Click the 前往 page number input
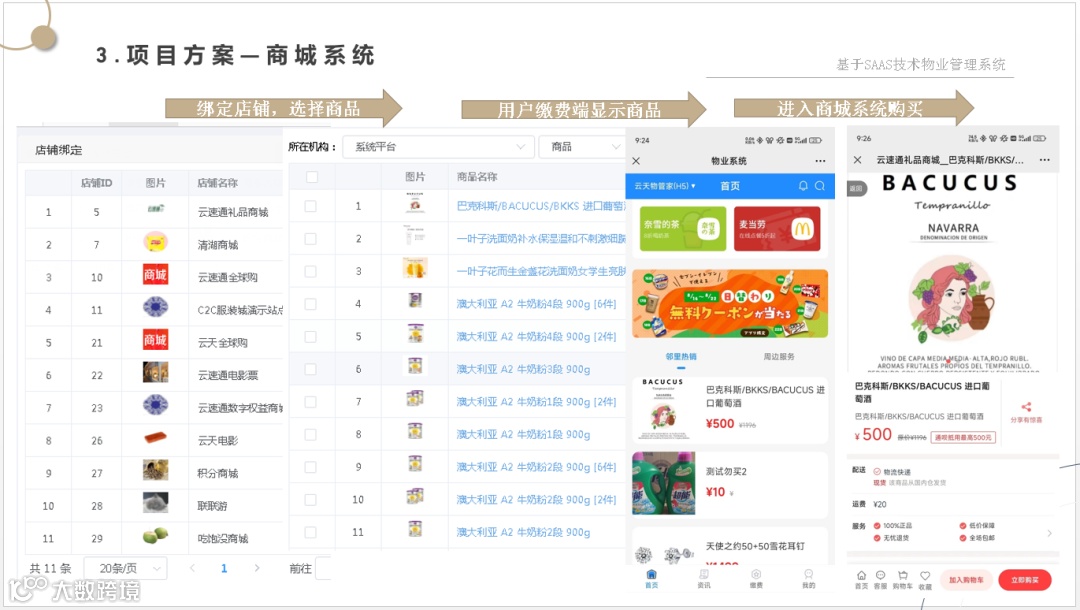The width and height of the screenshot is (1080, 610). click(324, 569)
